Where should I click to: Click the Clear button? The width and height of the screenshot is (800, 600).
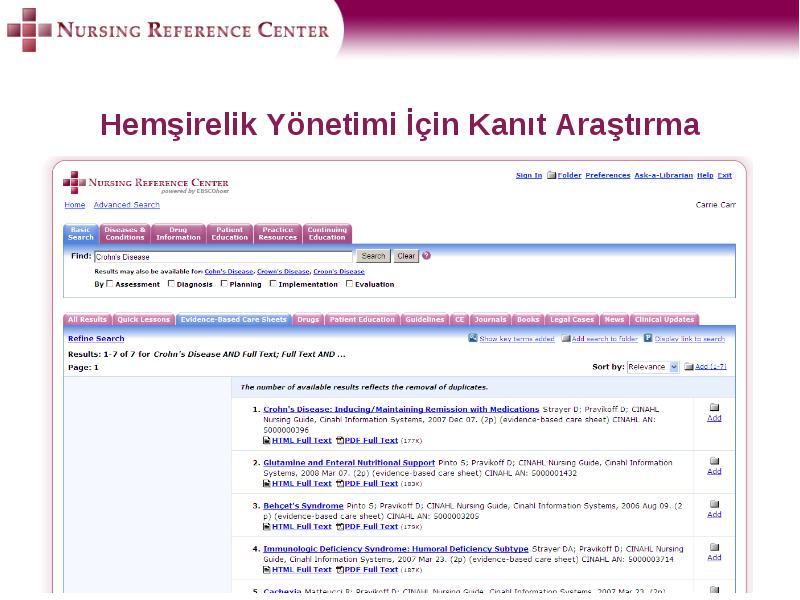click(406, 256)
